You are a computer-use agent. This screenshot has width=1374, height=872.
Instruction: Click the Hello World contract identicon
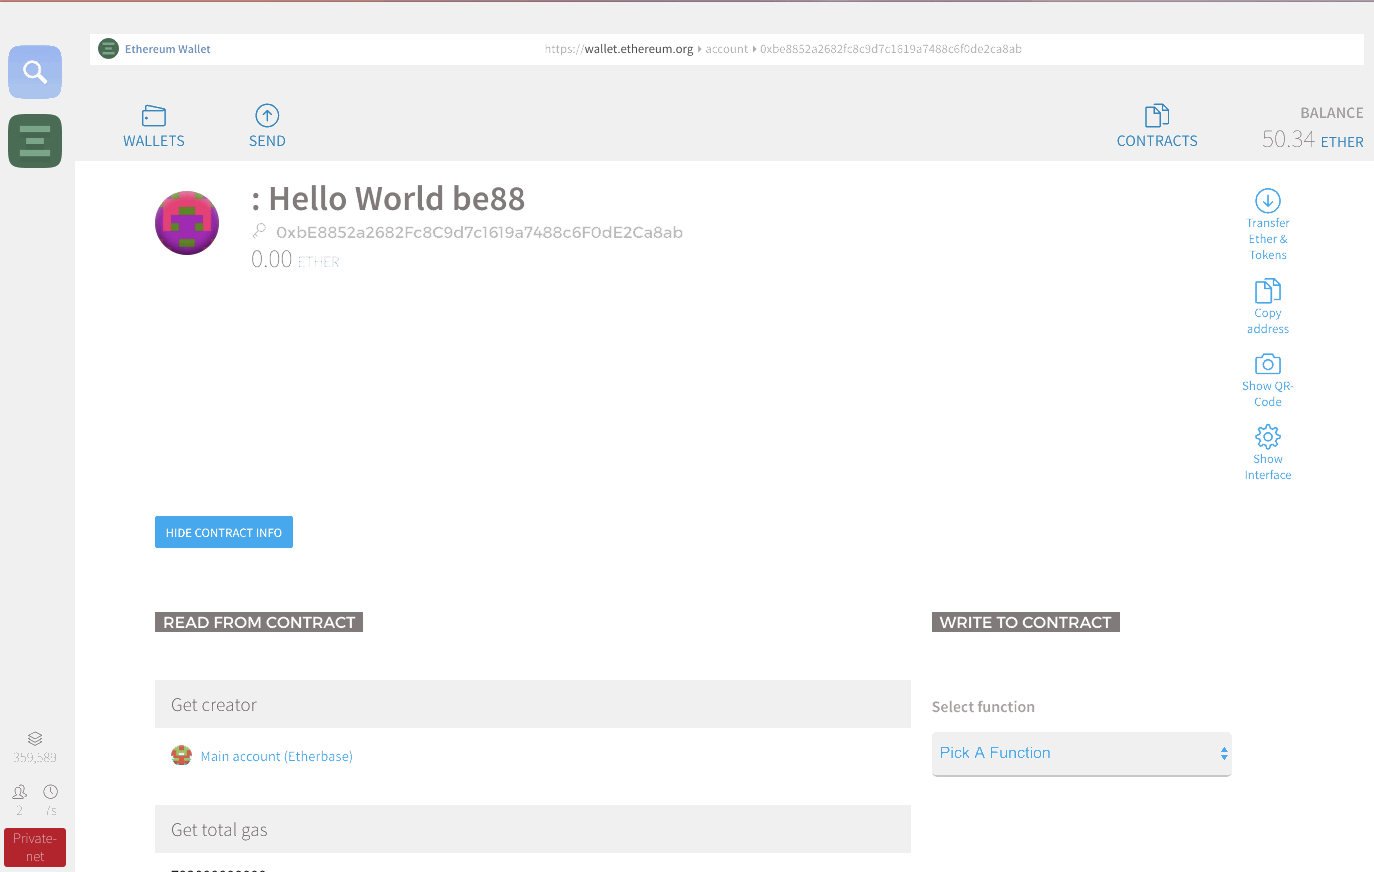pos(187,223)
